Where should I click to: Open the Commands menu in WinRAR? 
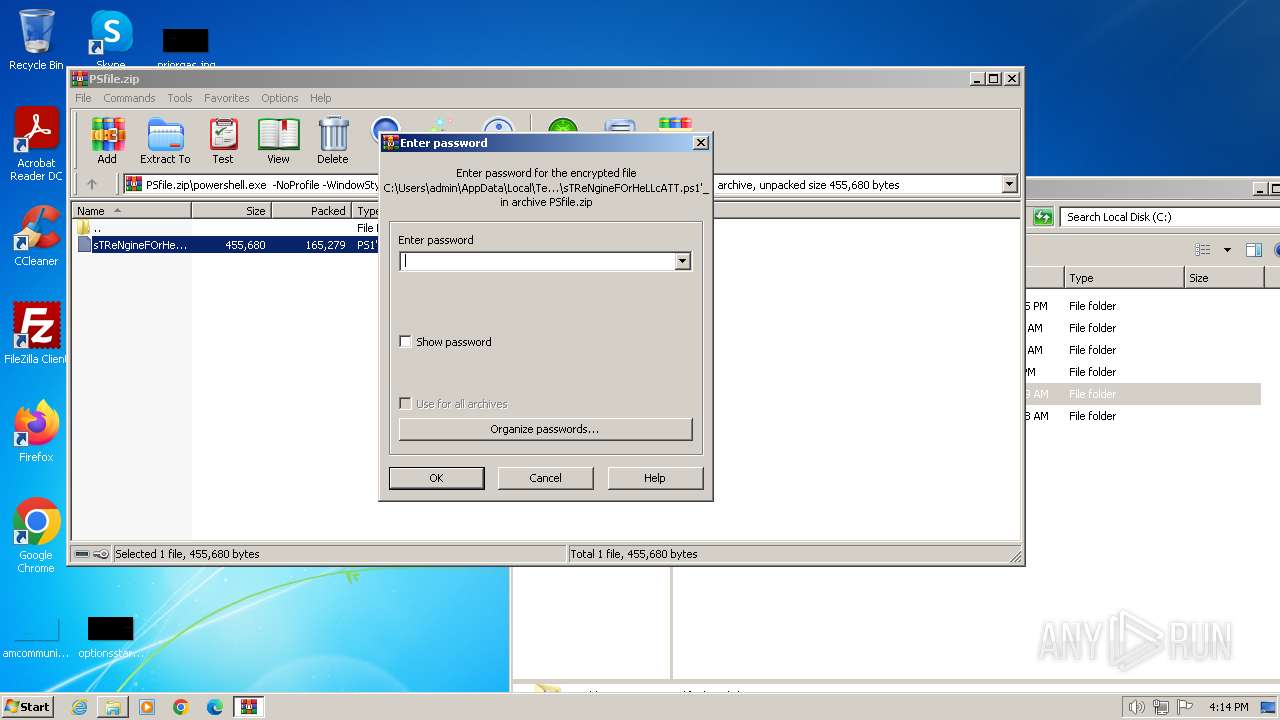coord(129,98)
